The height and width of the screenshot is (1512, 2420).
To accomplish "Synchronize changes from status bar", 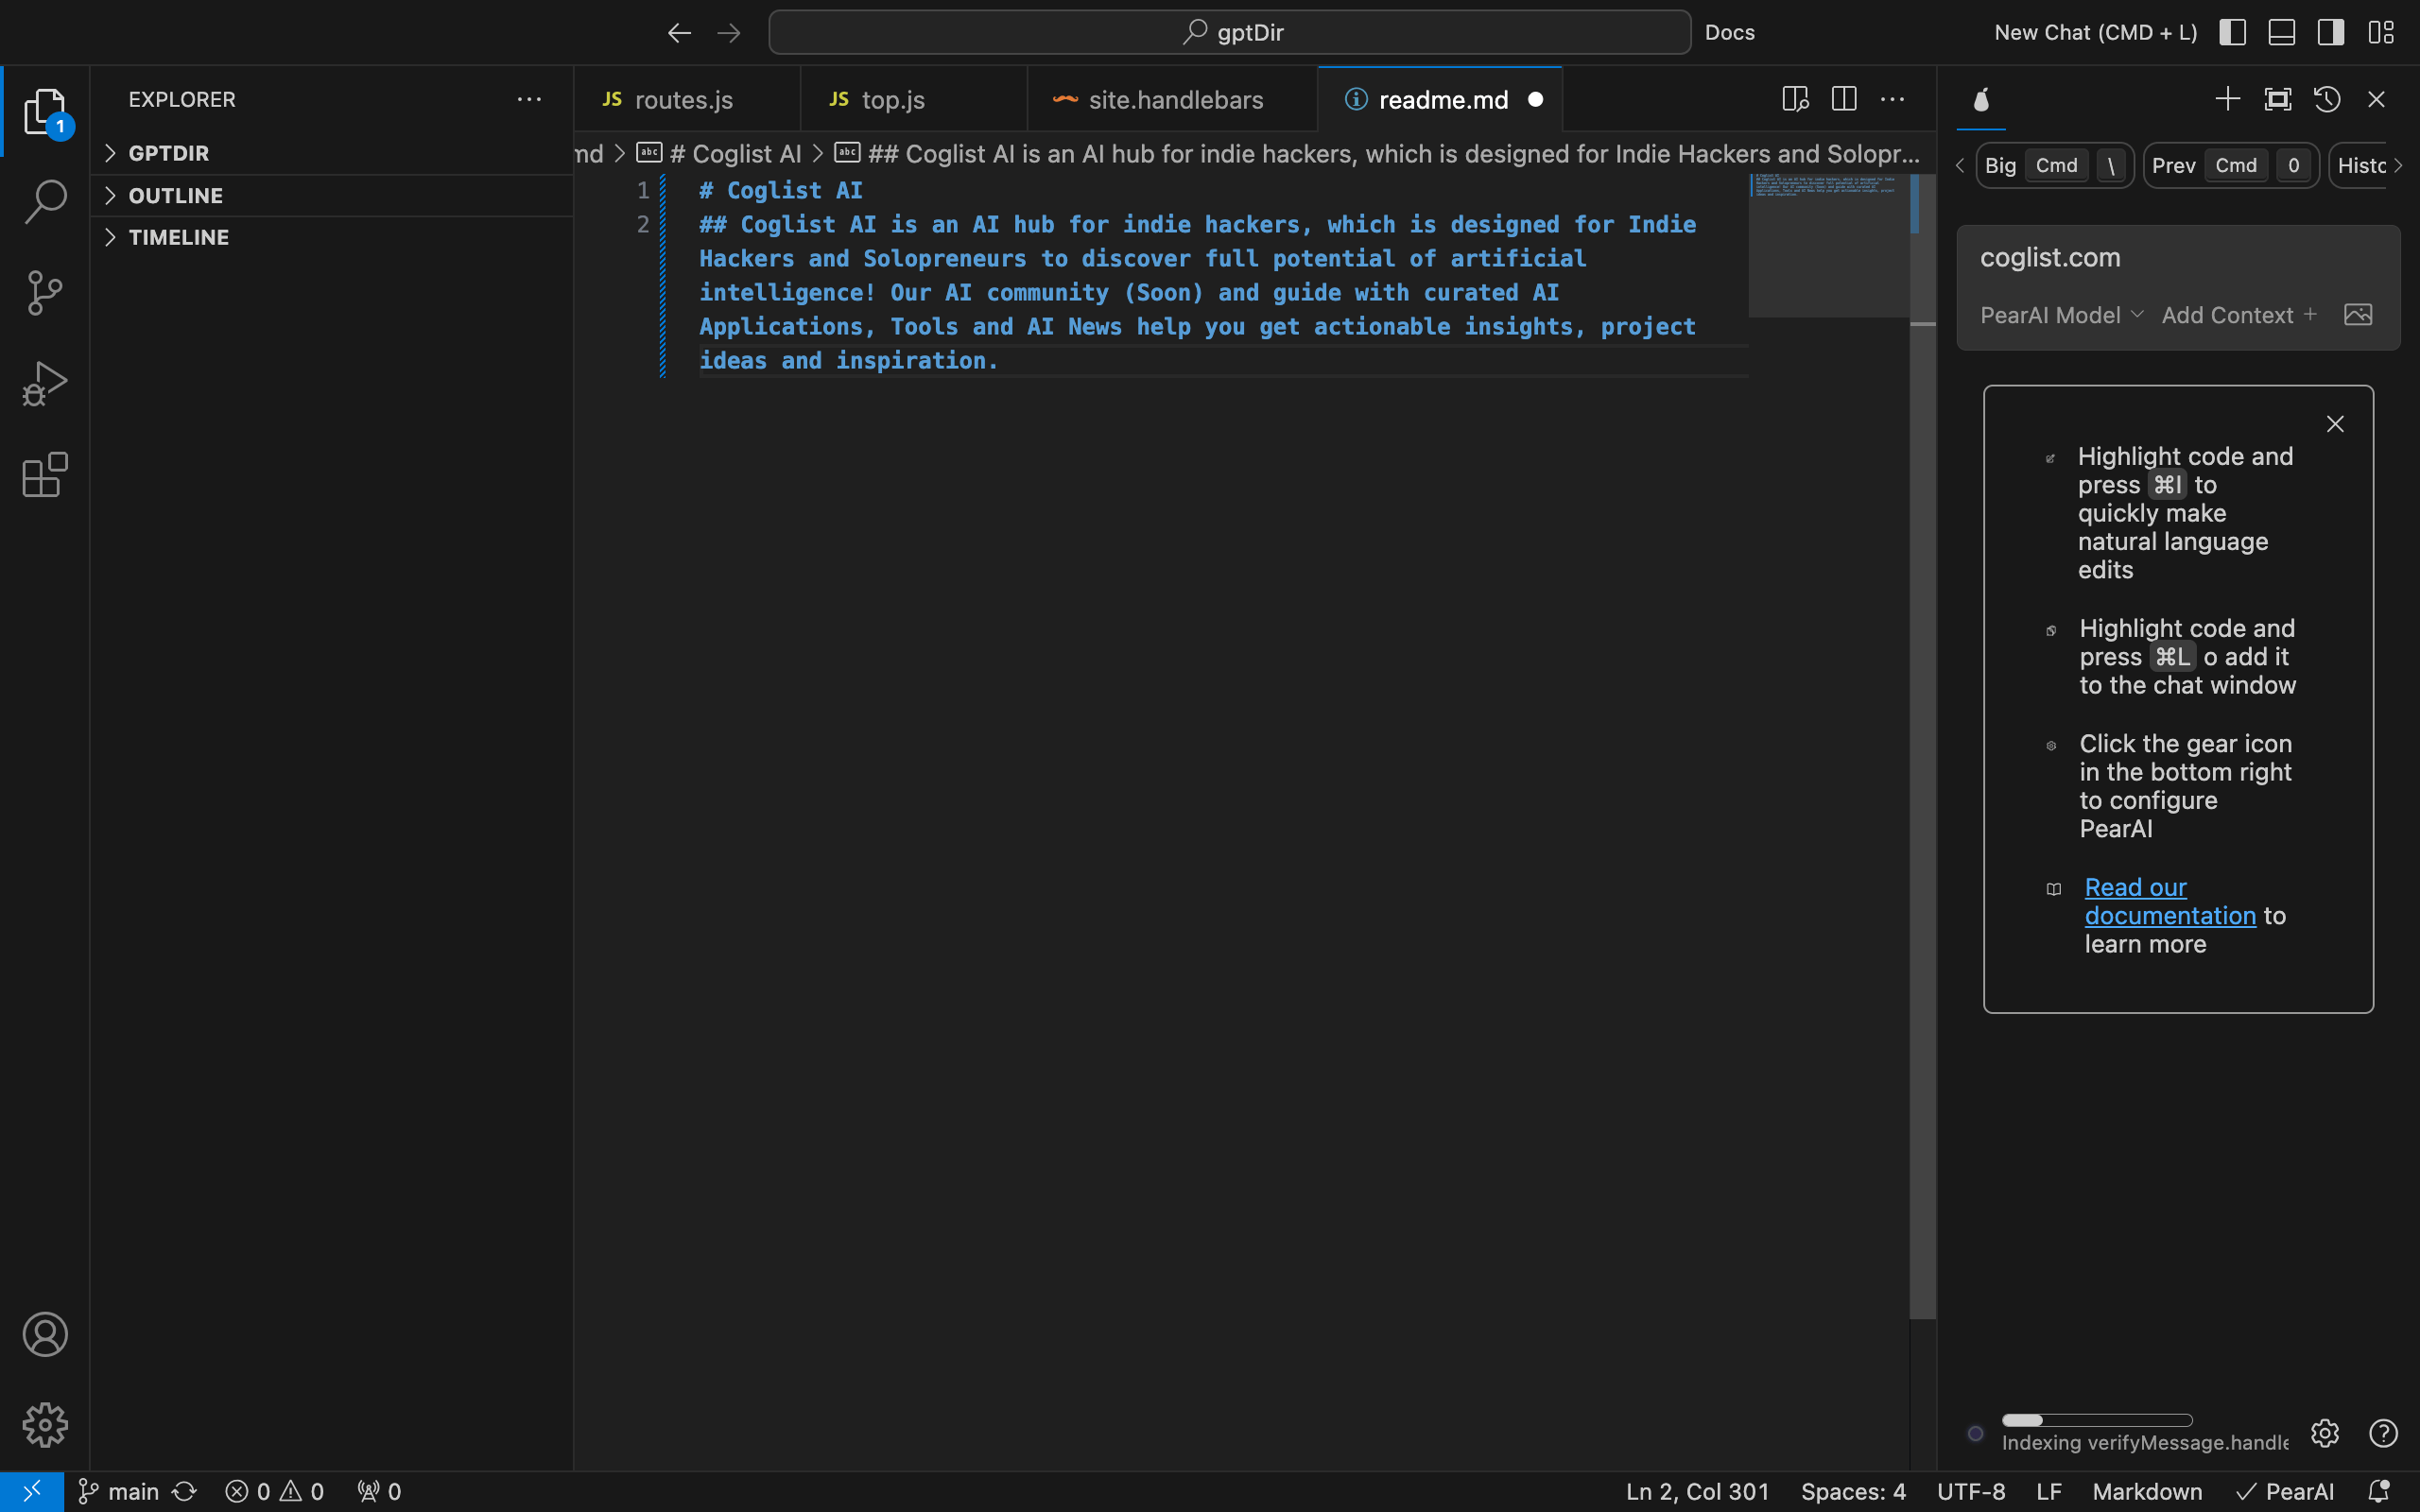I will click(184, 1491).
